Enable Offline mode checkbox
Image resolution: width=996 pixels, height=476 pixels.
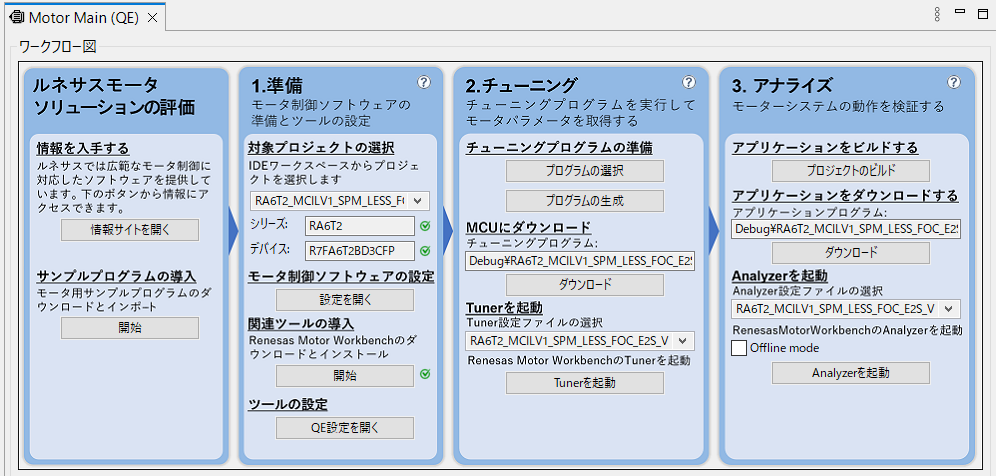[739, 348]
